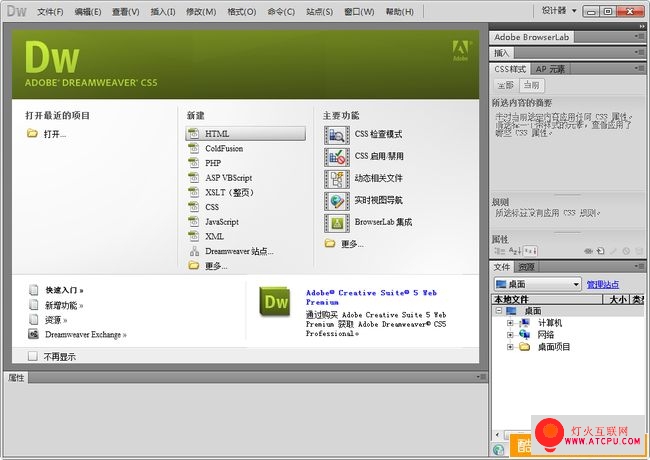
Task: Open the 文件(F) menu
Action: pyautogui.click(x=50, y=12)
